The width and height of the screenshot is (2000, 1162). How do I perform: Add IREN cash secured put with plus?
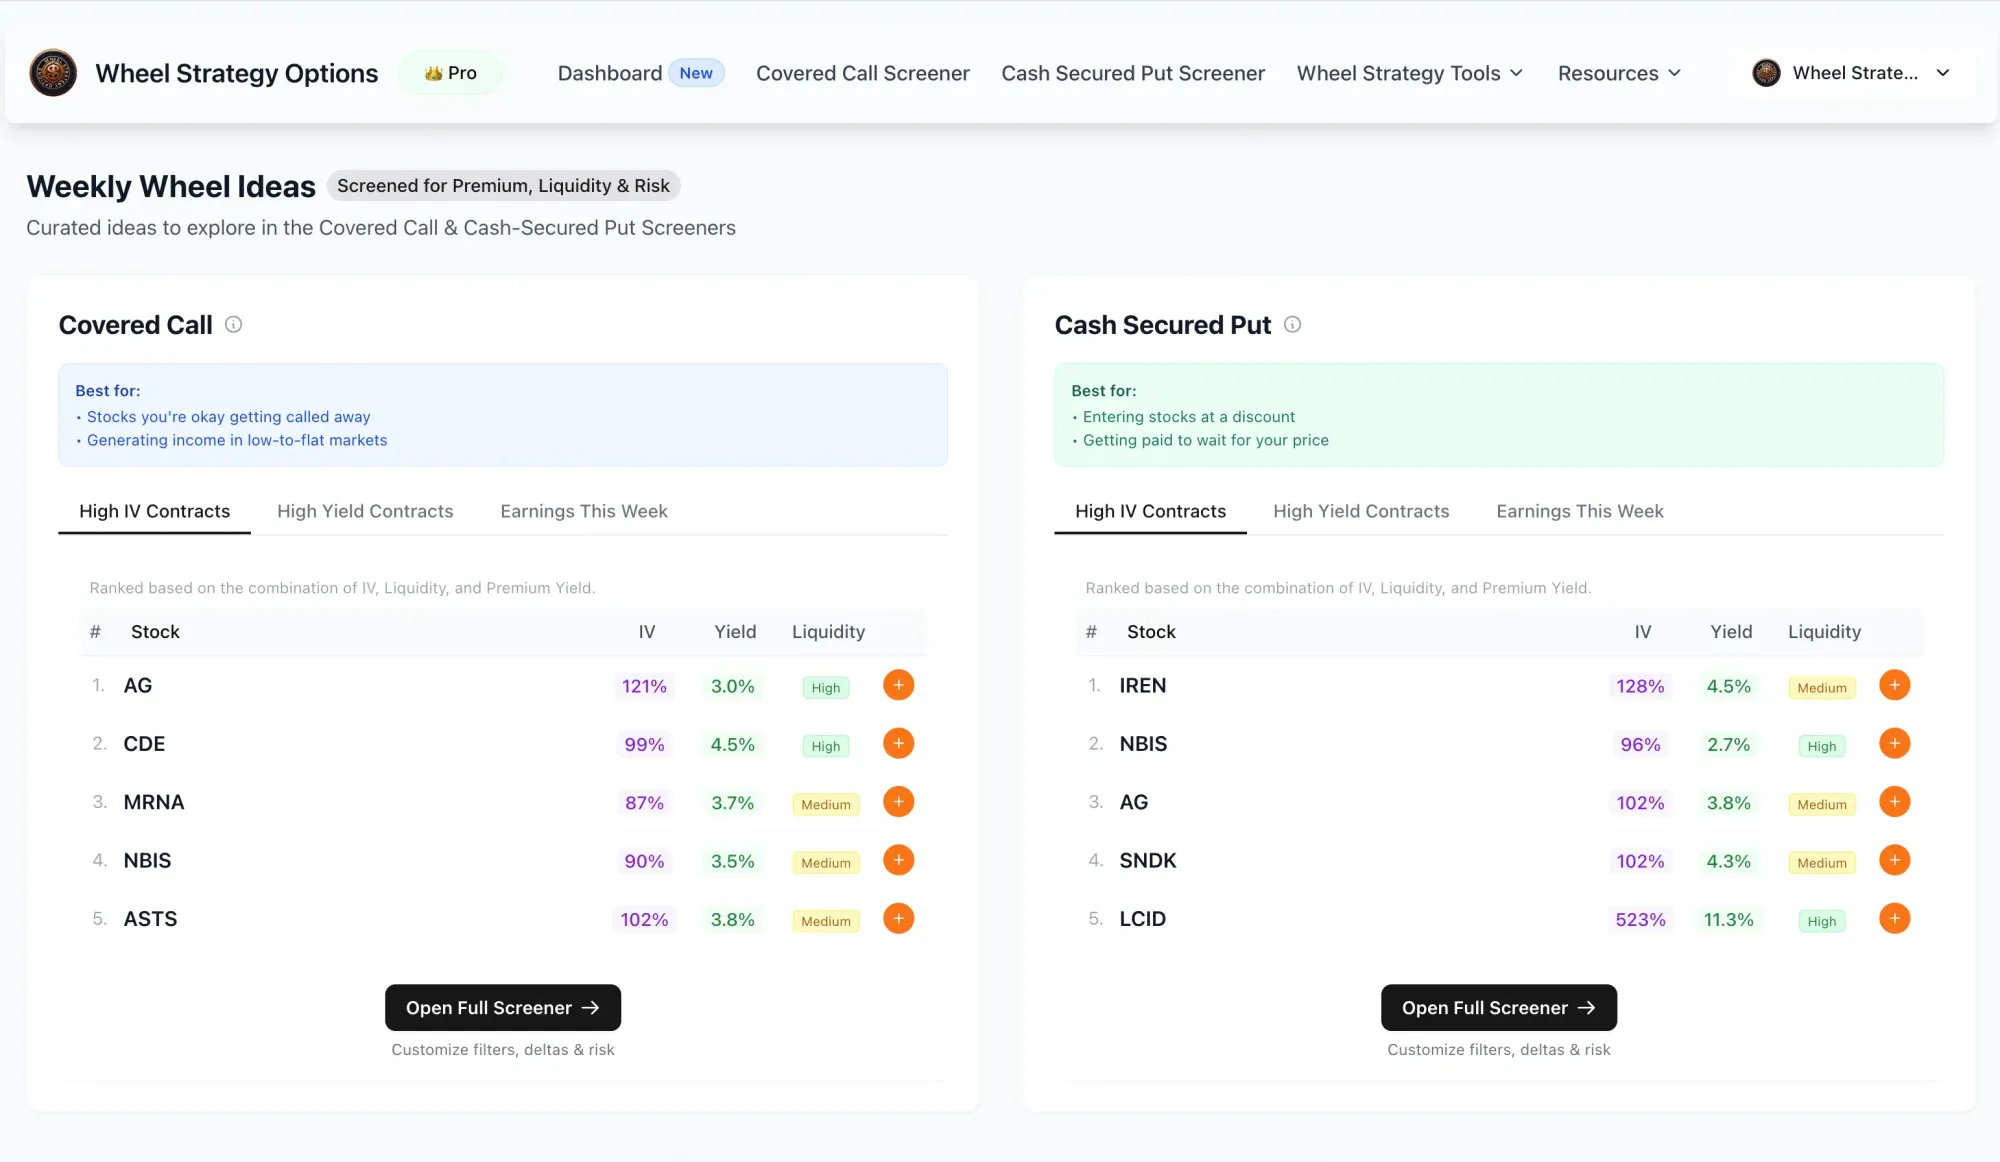click(x=1894, y=686)
